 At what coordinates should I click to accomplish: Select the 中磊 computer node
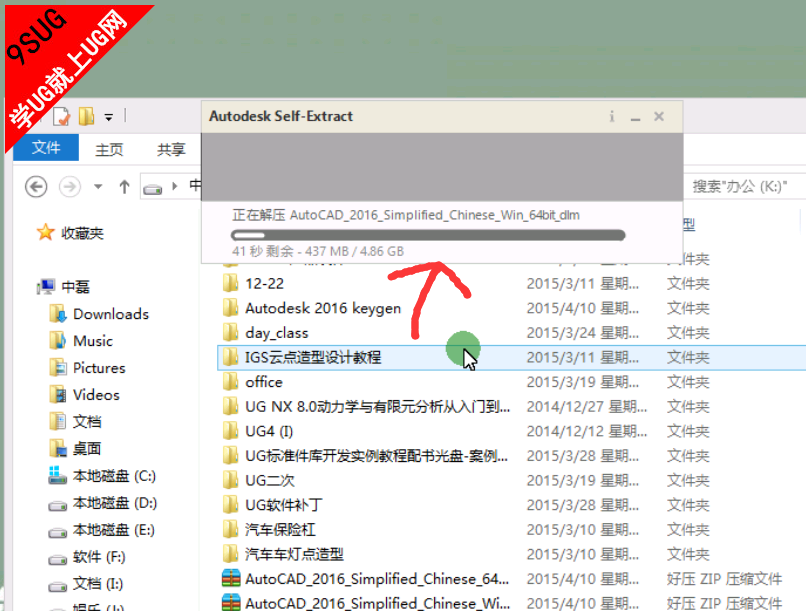tap(64, 287)
